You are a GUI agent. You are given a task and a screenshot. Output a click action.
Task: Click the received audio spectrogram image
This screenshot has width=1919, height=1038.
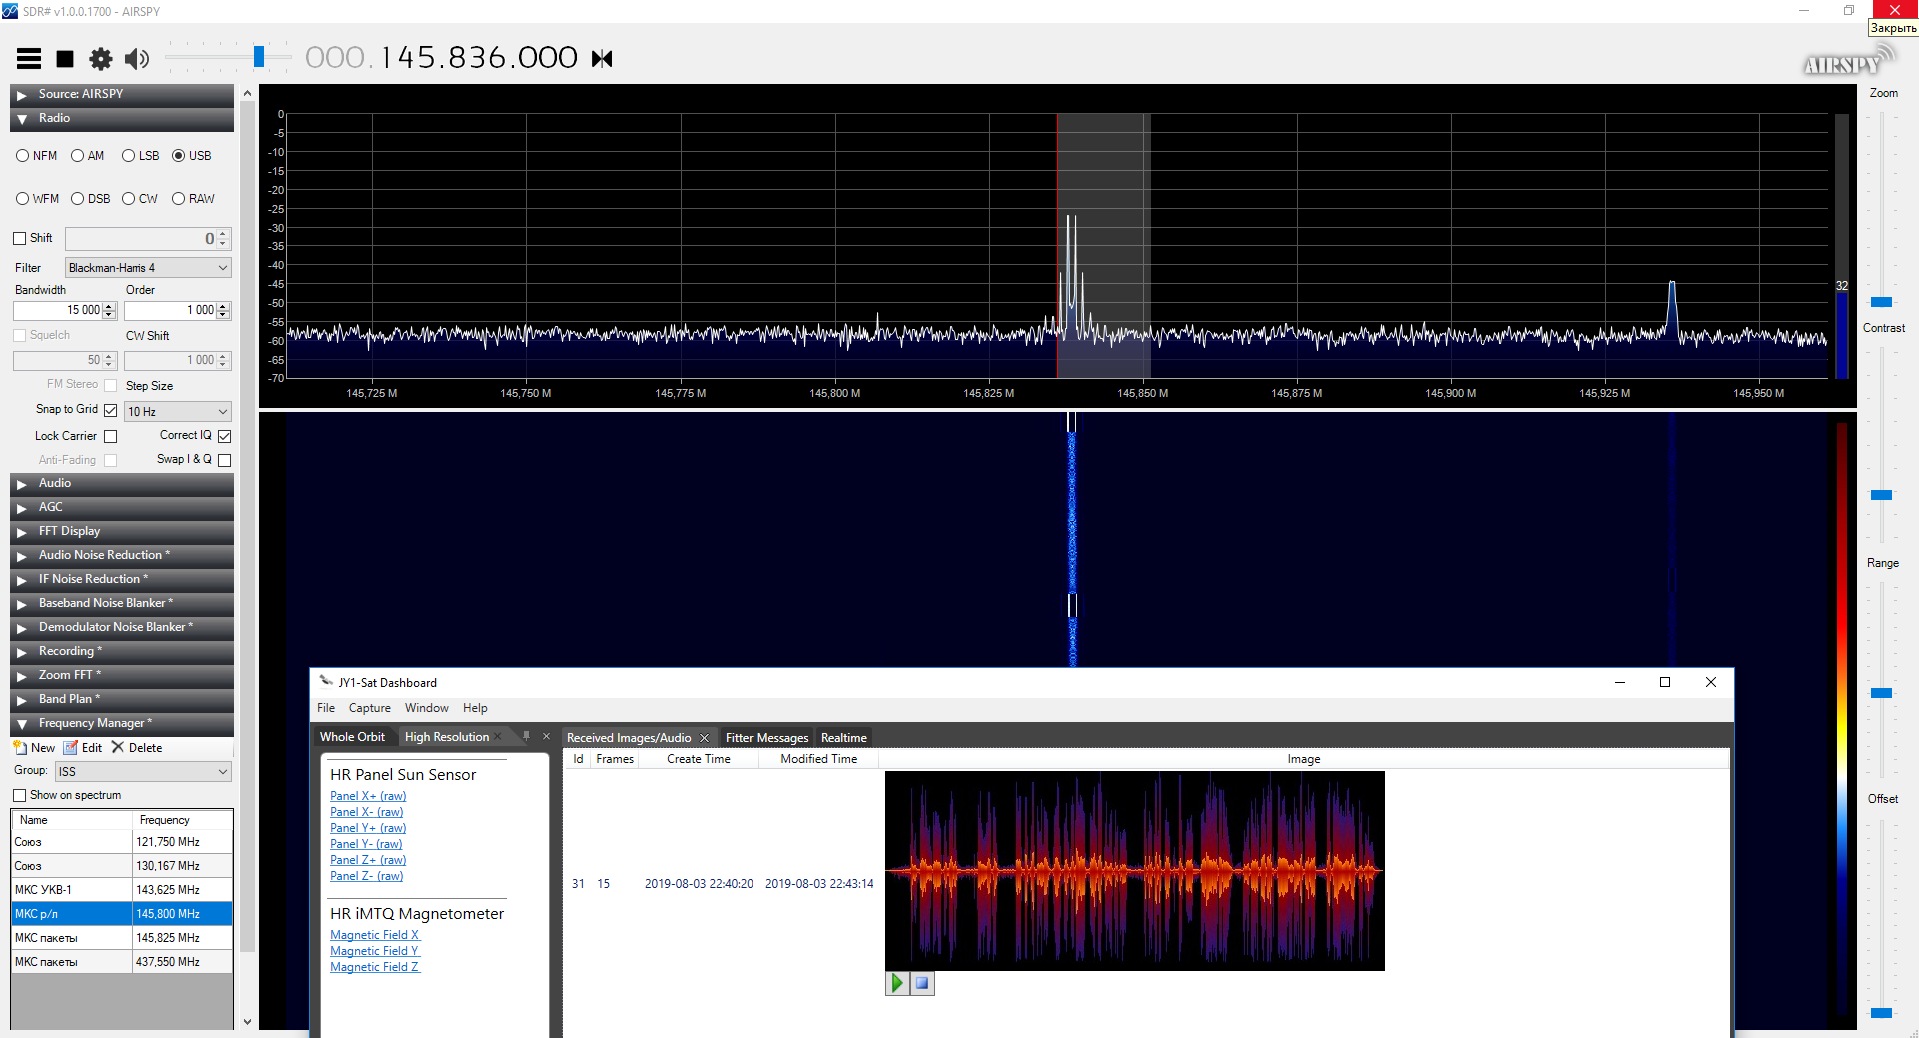(x=1135, y=870)
